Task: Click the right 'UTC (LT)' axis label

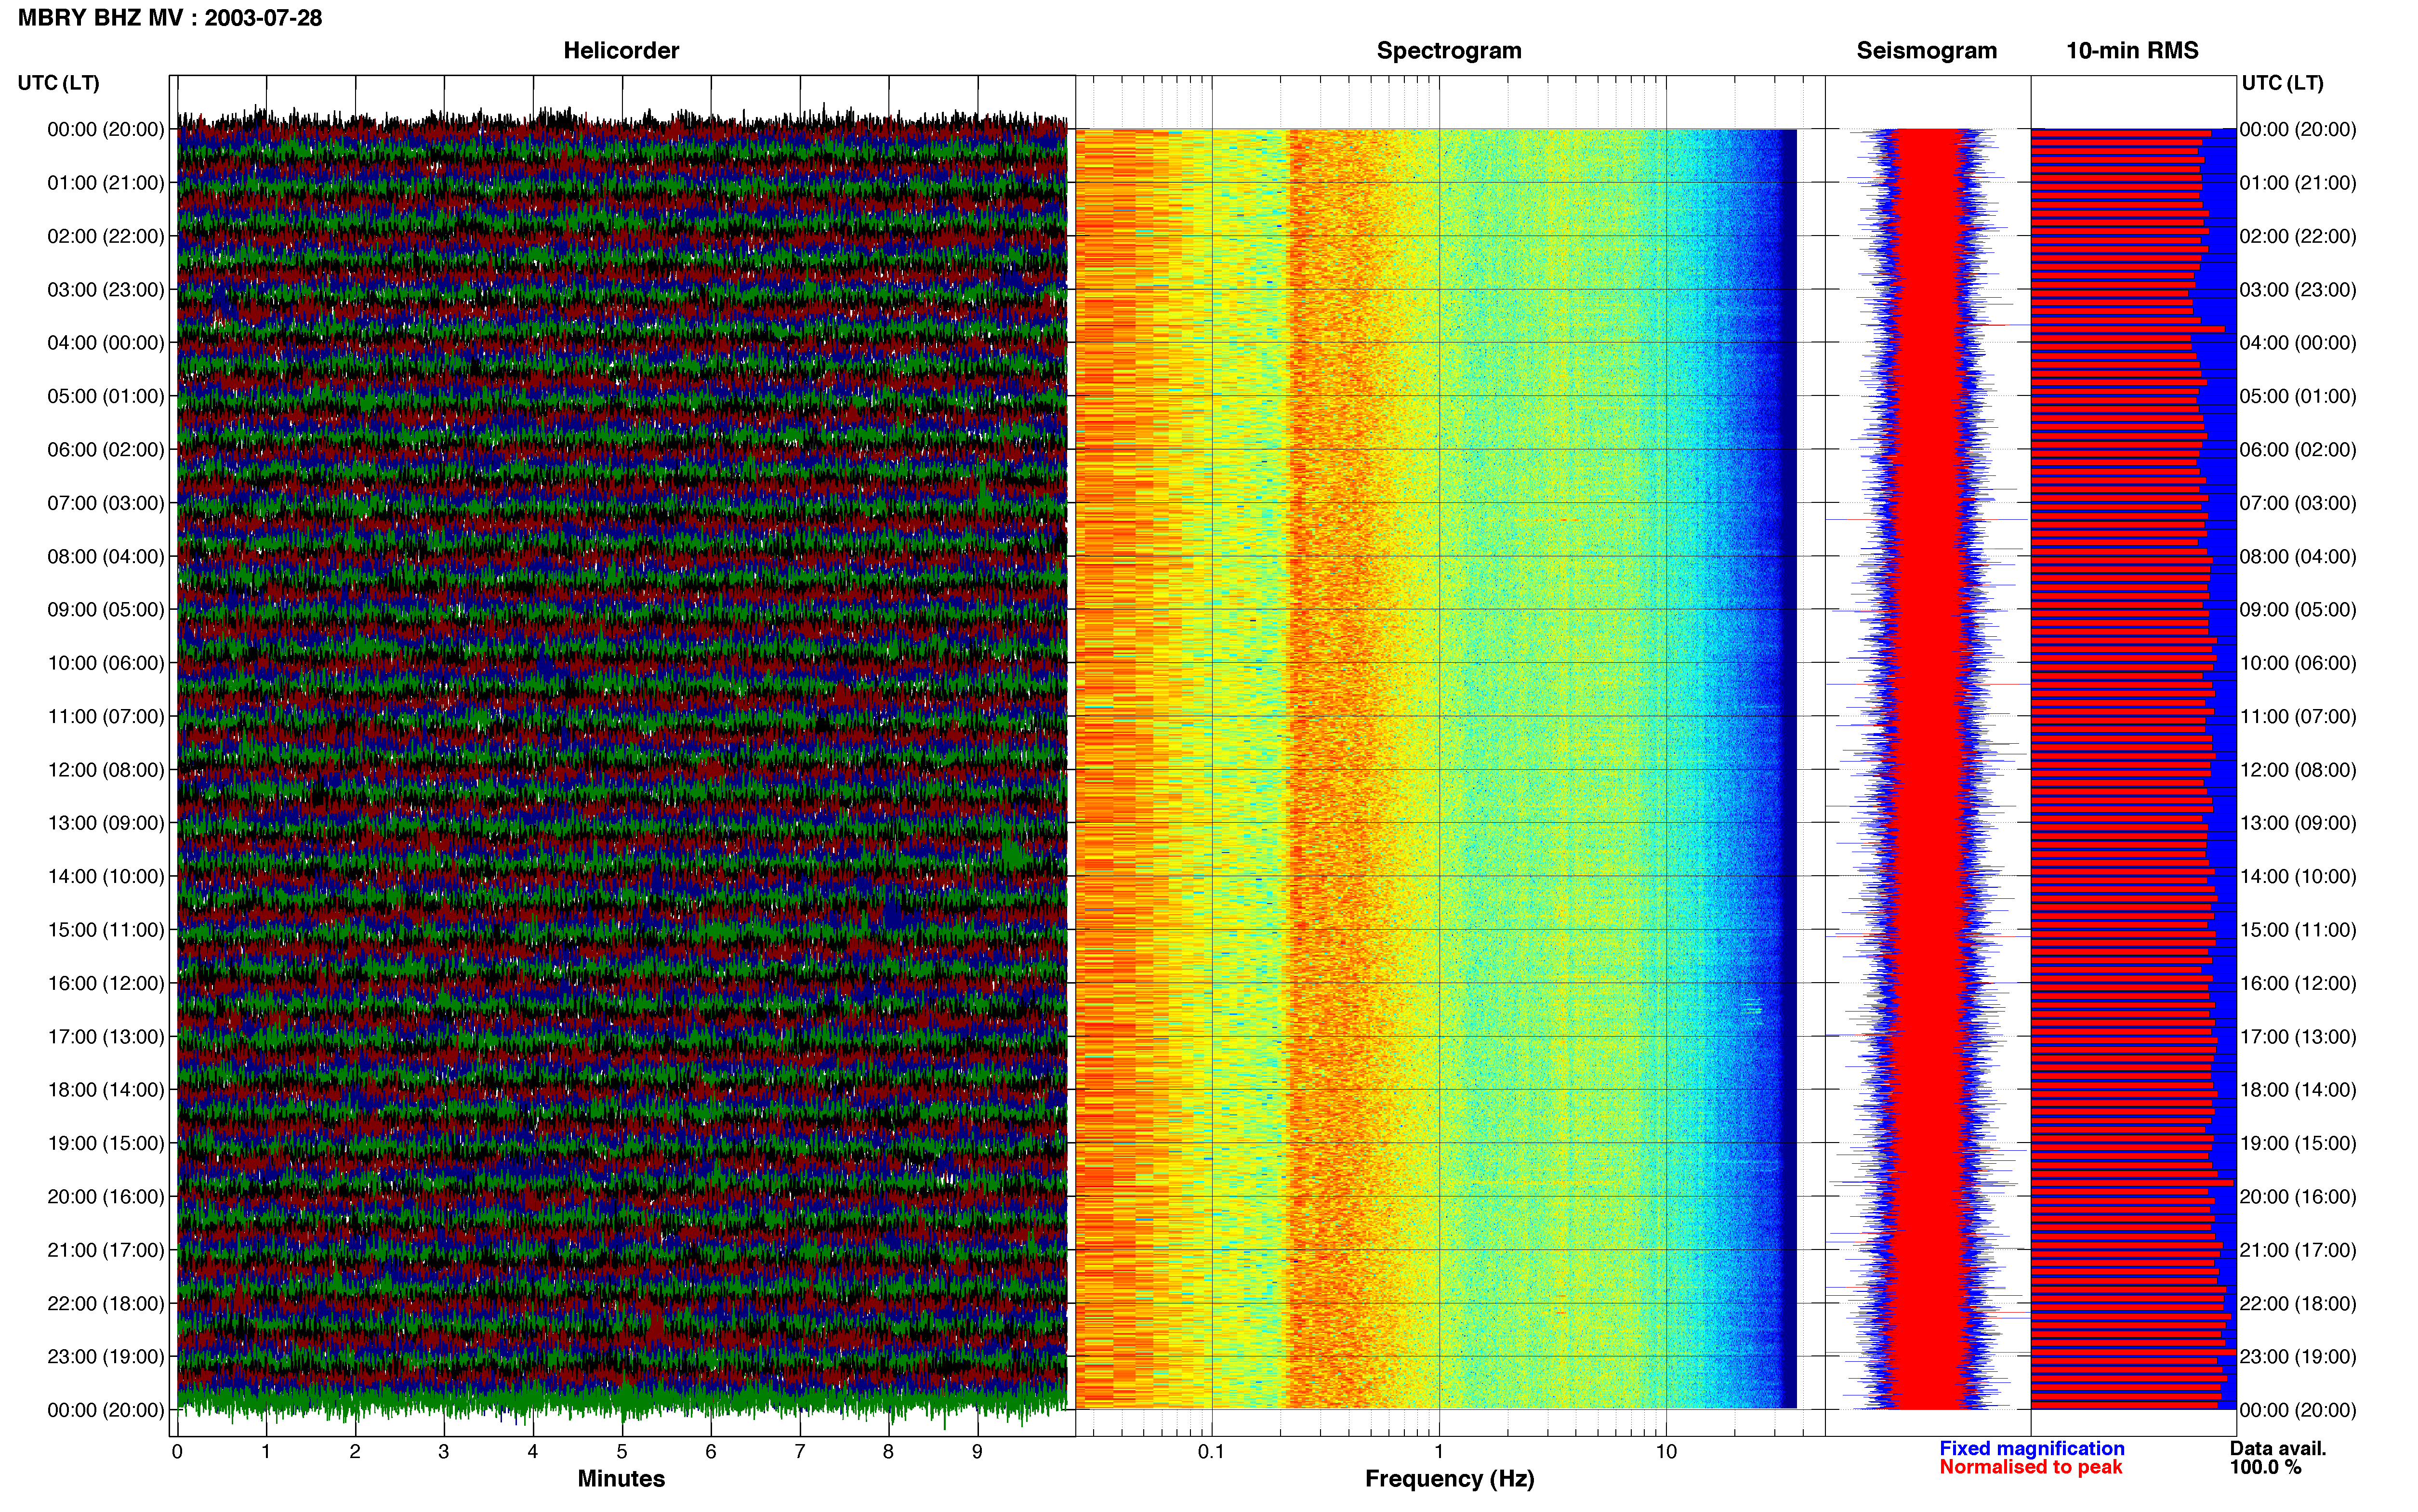Action: click(2283, 82)
